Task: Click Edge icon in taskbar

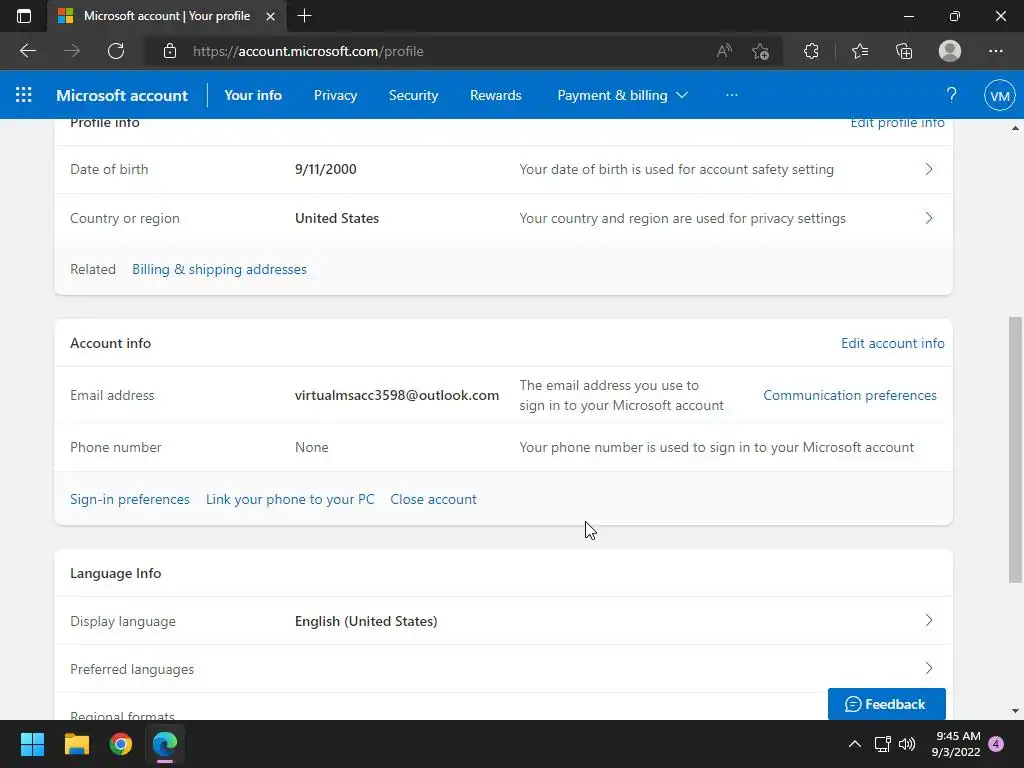Action: tap(165, 744)
